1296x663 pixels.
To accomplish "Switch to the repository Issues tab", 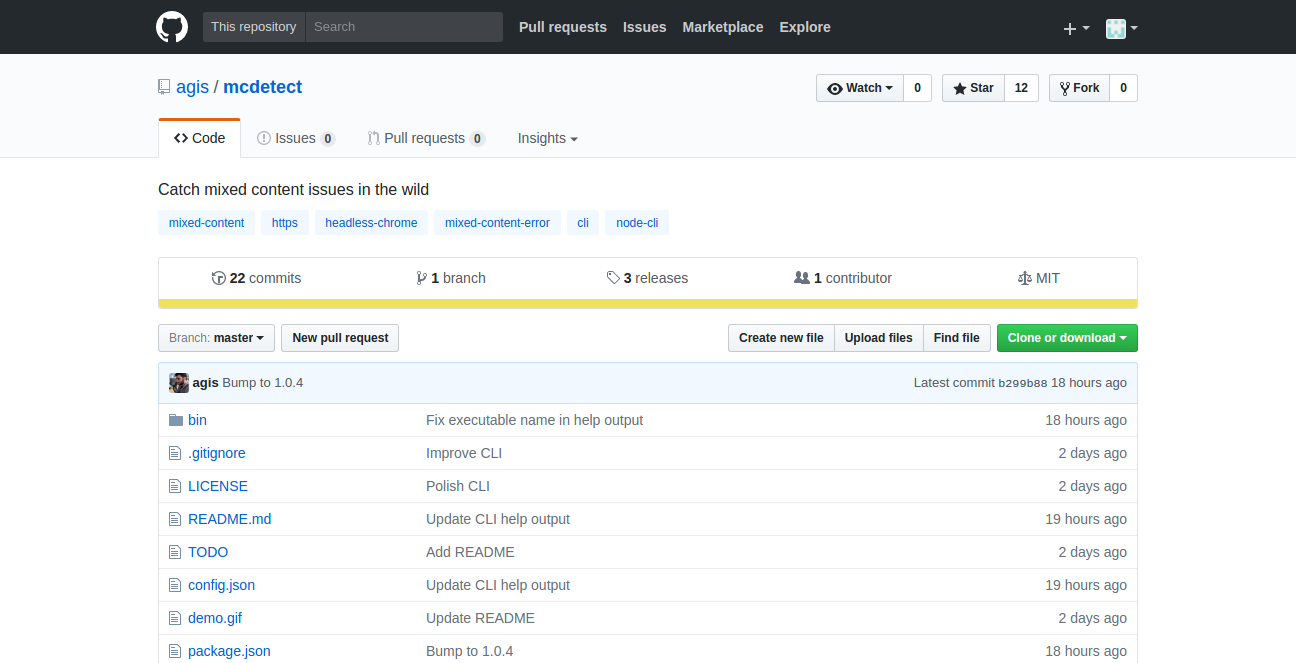I will pyautogui.click(x=296, y=138).
